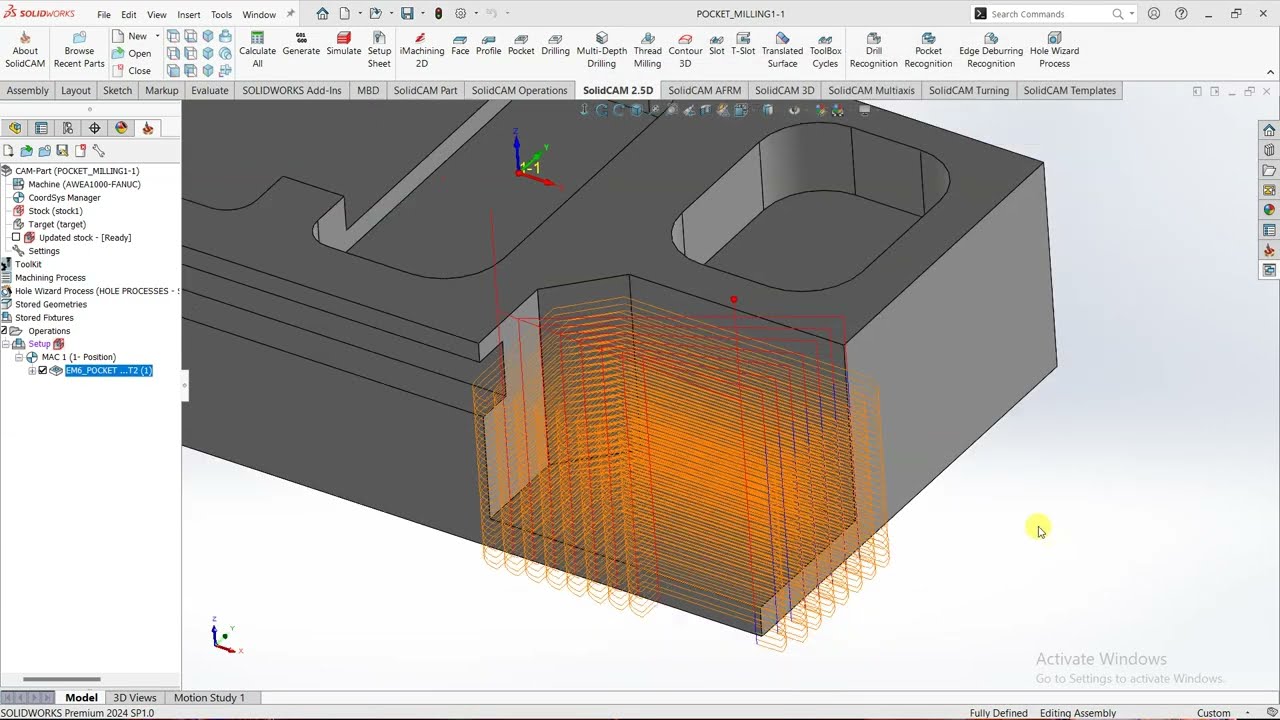Add a Profile operation
Screen dimensions: 1280x720
[x=489, y=44]
